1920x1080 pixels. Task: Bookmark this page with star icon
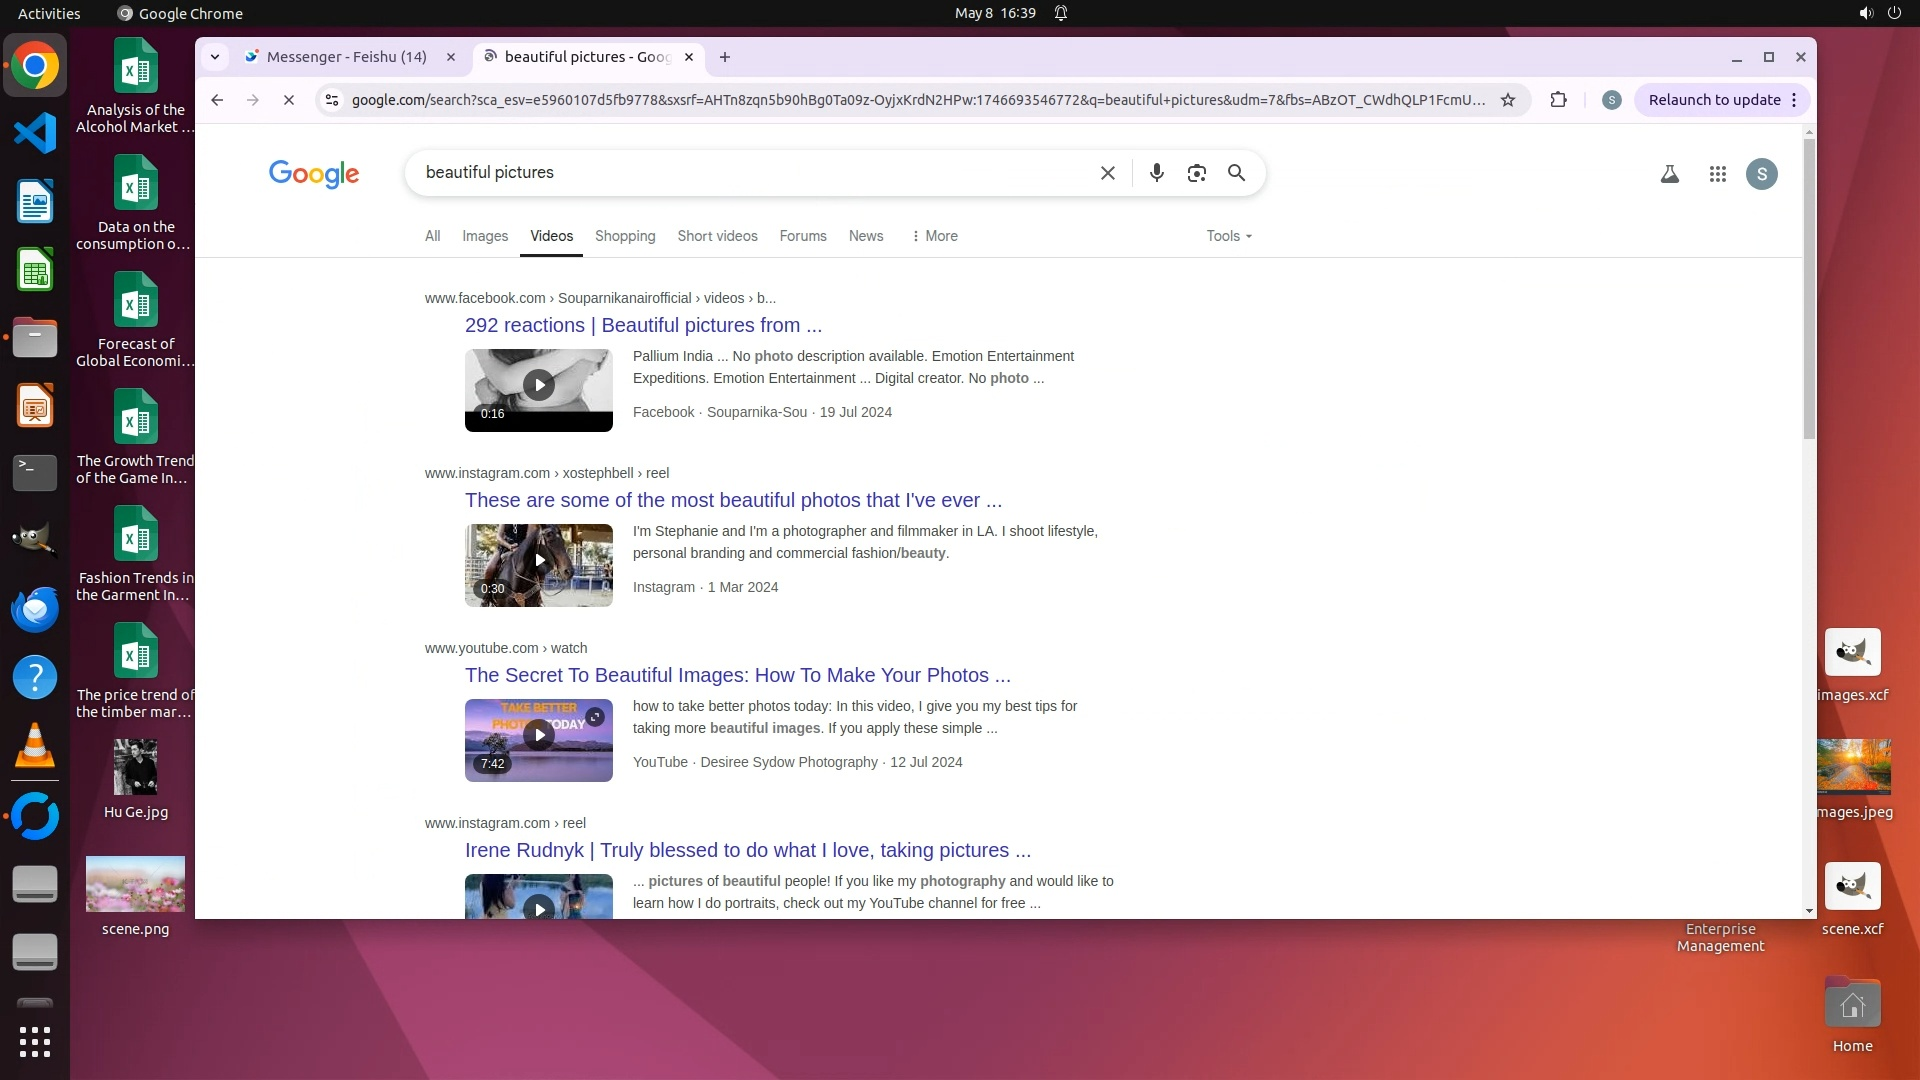1508,100
